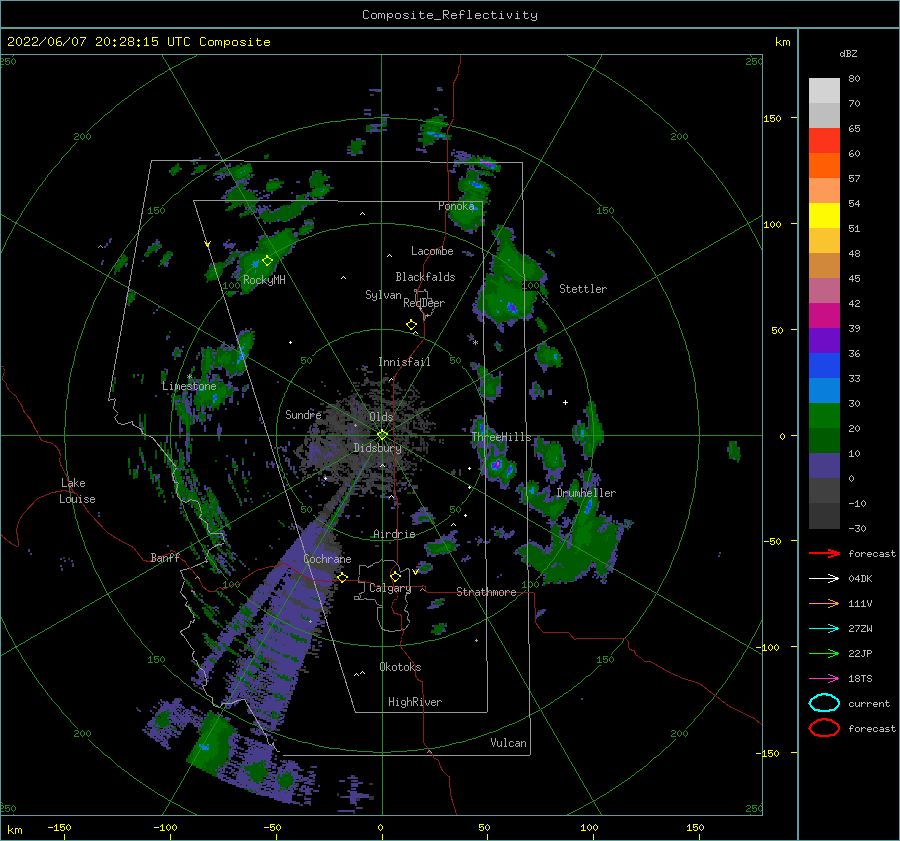
Task: Click the Strathmore label
Action: pyautogui.click(x=486, y=592)
